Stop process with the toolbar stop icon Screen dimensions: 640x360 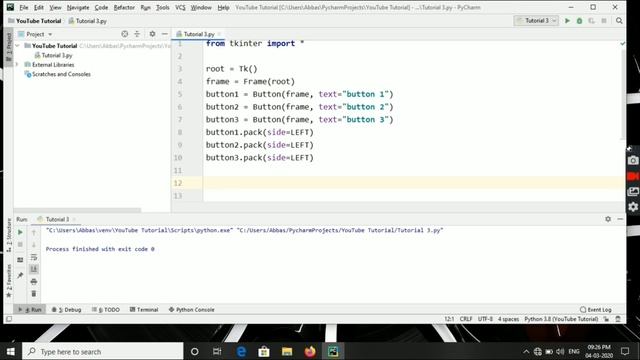pyautogui.click(x=604, y=21)
